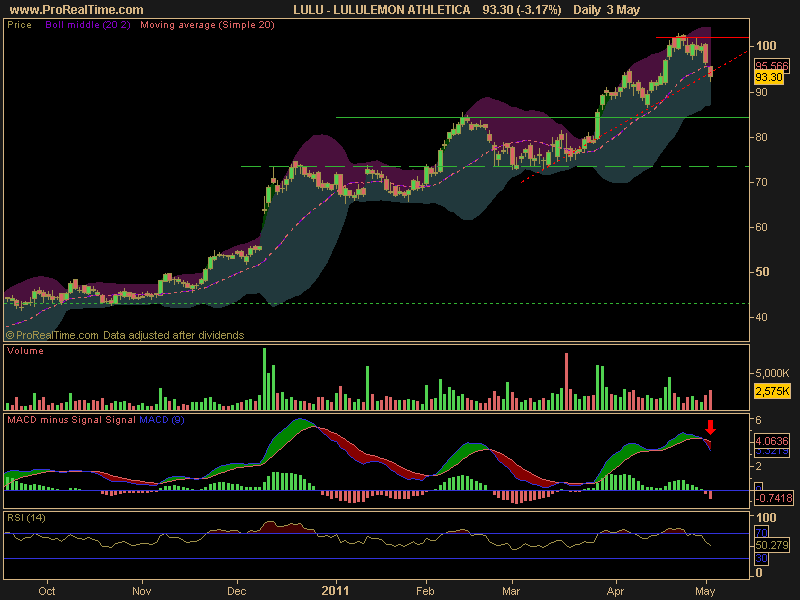Click the 80 label on the price axis
This screenshot has height=600, width=800.
[x=762, y=137]
